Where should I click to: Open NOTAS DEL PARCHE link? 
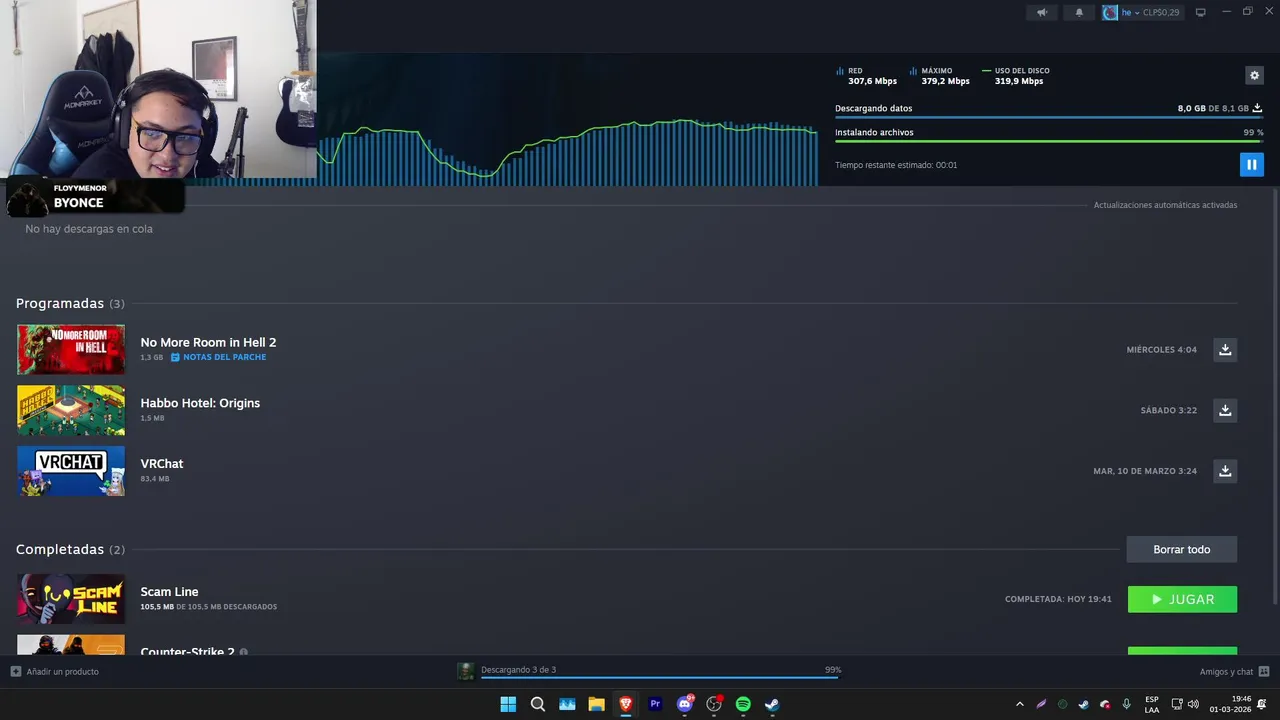[218, 357]
